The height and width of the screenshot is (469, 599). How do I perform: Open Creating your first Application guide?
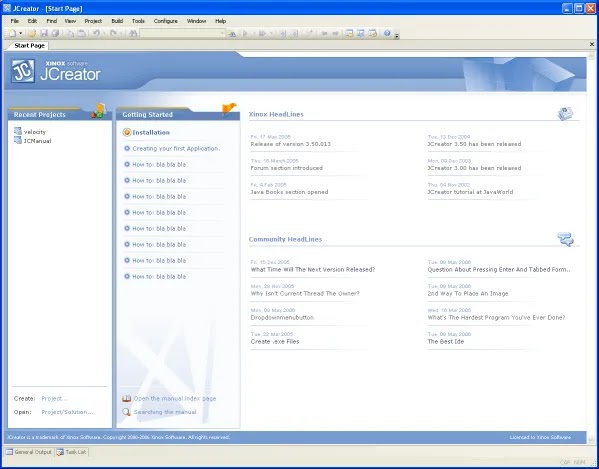click(176, 149)
